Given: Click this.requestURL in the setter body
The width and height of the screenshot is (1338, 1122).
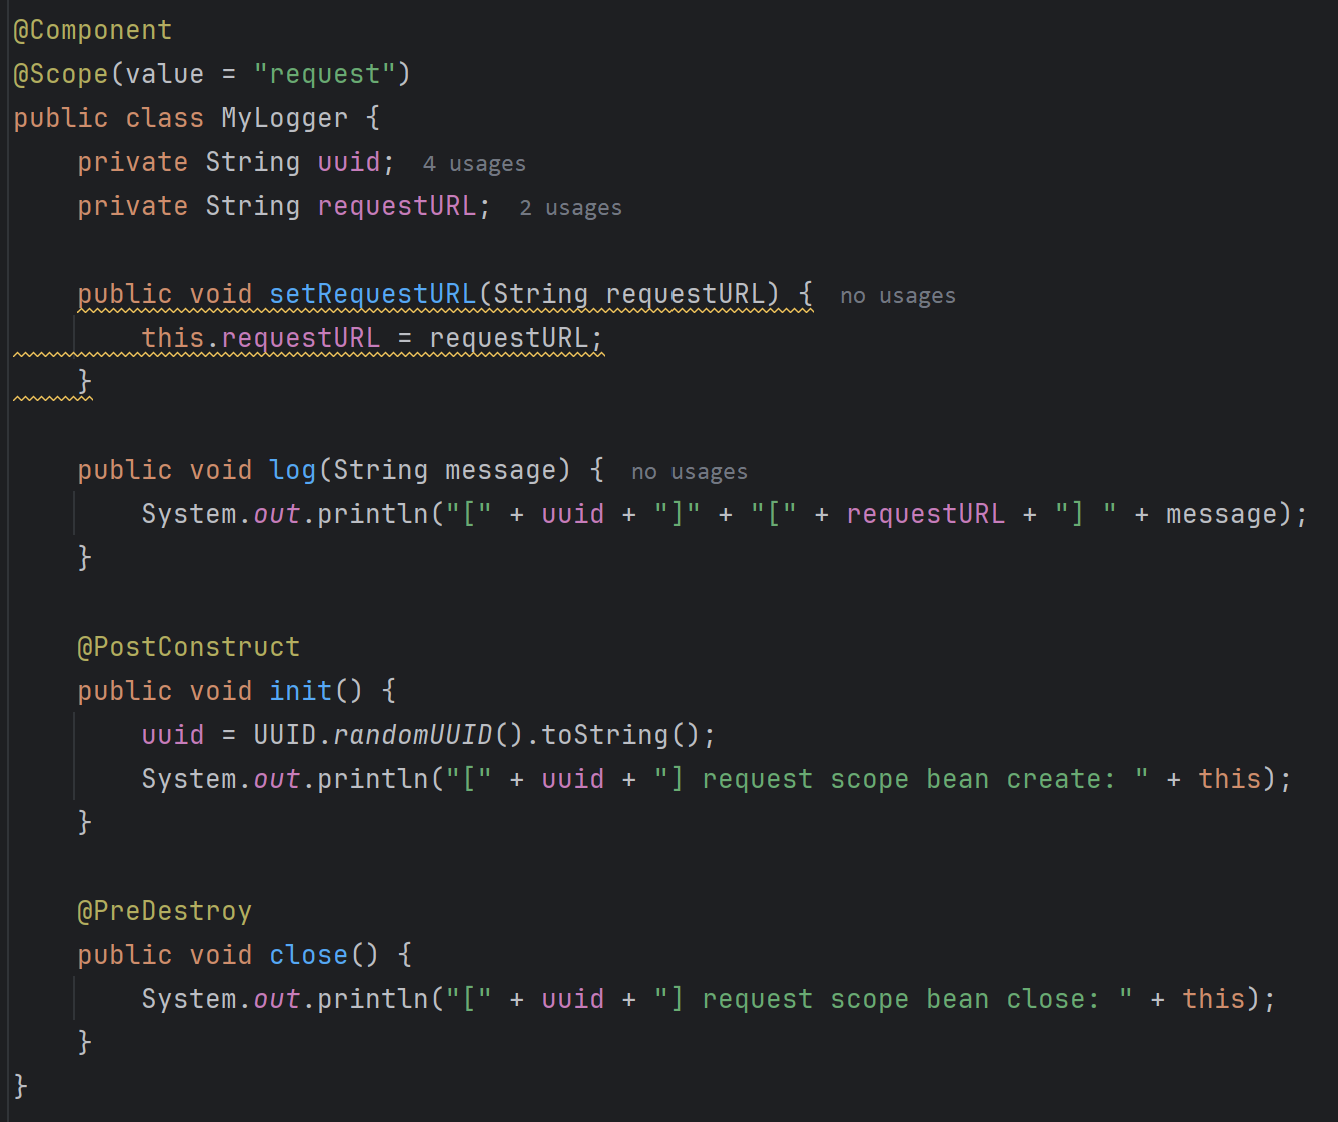Looking at the screenshot, I should [x=261, y=338].
